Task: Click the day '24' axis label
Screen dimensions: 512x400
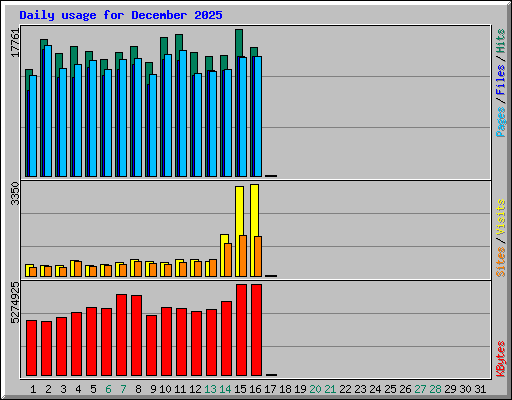Action: (x=375, y=389)
